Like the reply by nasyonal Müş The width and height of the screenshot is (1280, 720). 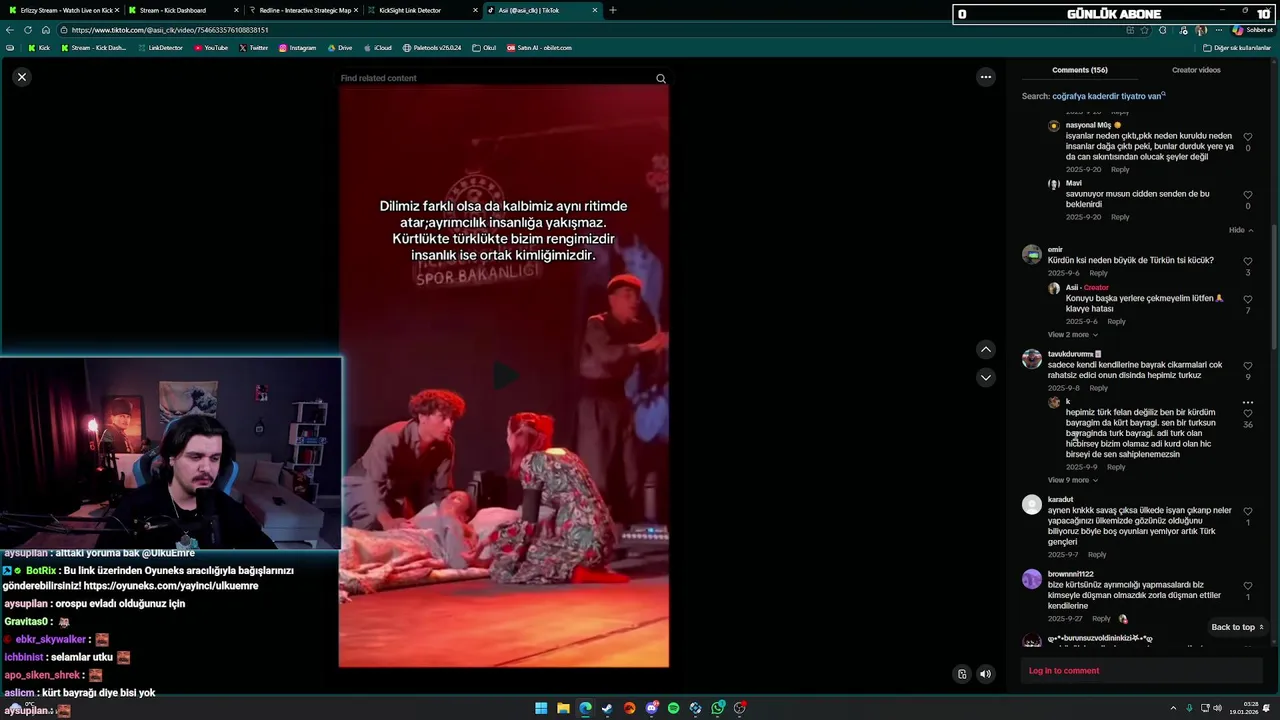1247,137
